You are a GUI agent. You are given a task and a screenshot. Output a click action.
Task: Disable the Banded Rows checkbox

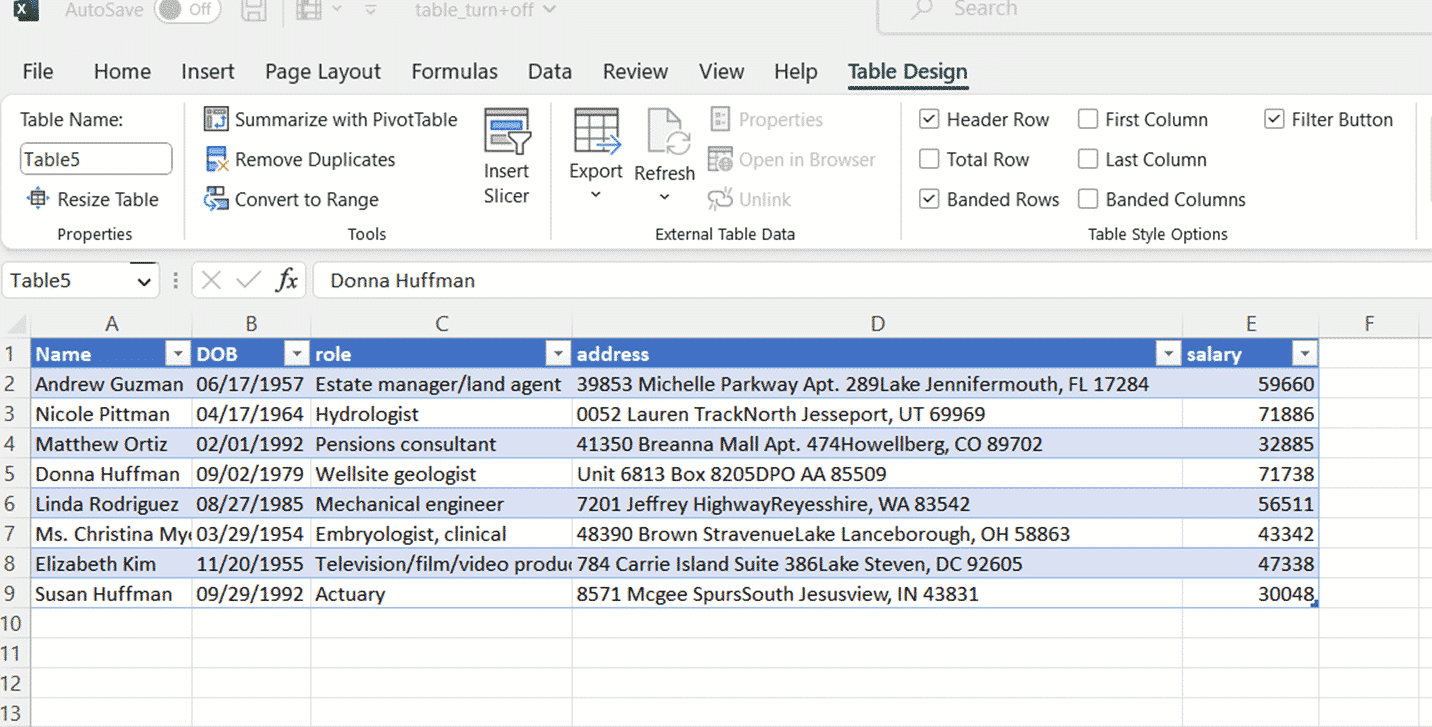929,200
